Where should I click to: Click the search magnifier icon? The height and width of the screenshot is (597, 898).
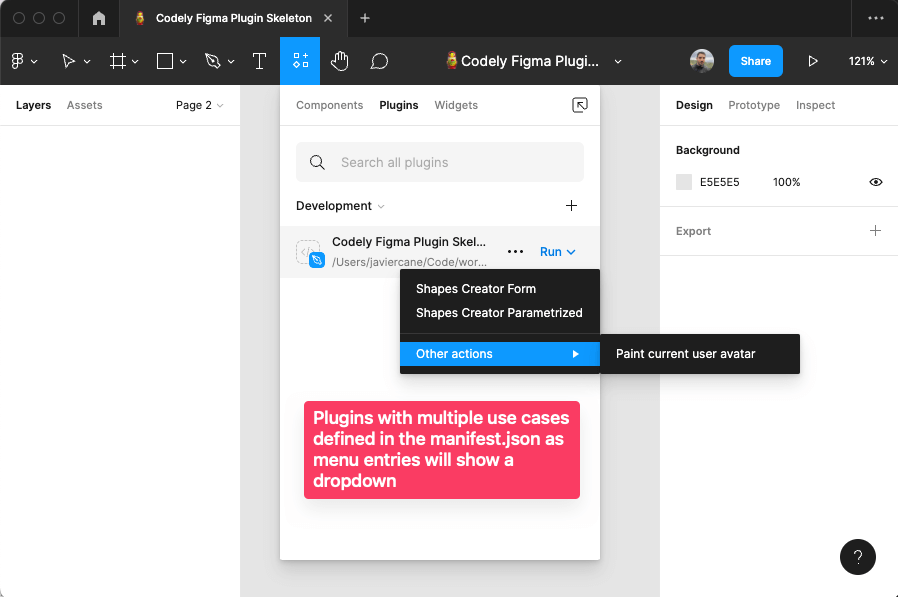pyautogui.click(x=317, y=163)
